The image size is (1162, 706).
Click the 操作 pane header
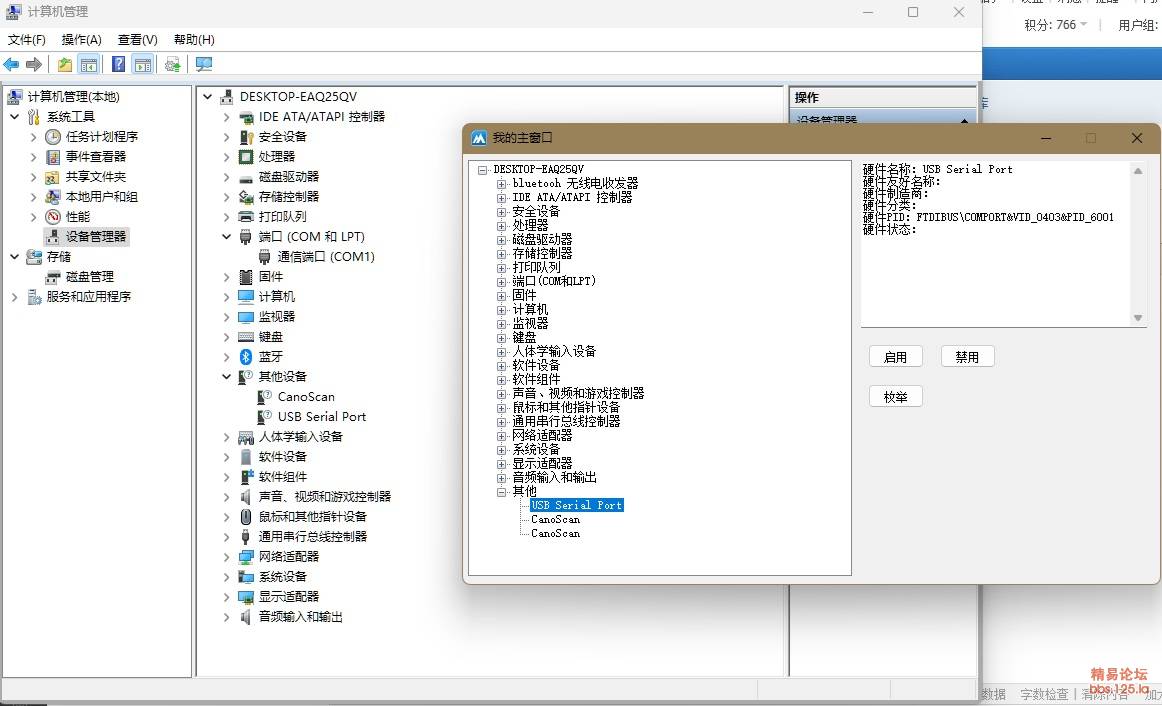point(882,97)
